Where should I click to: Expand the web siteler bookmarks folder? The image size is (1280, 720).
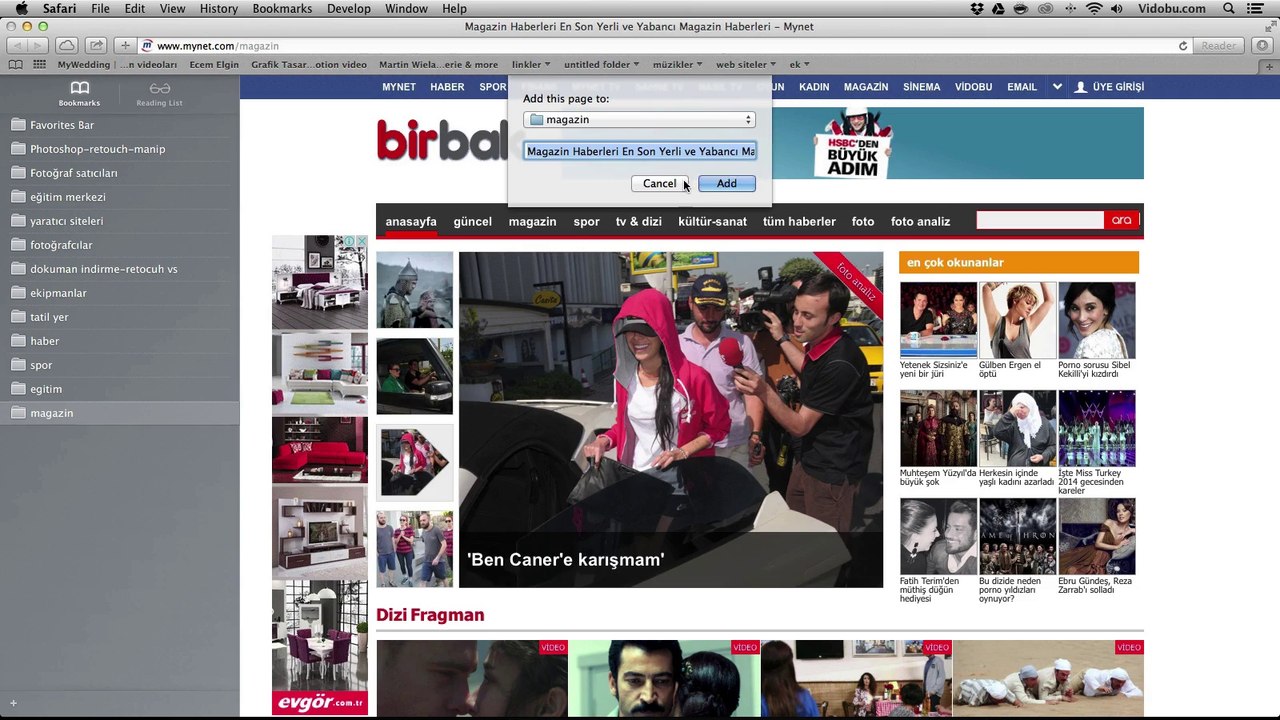pyautogui.click(x=746, y=65)
